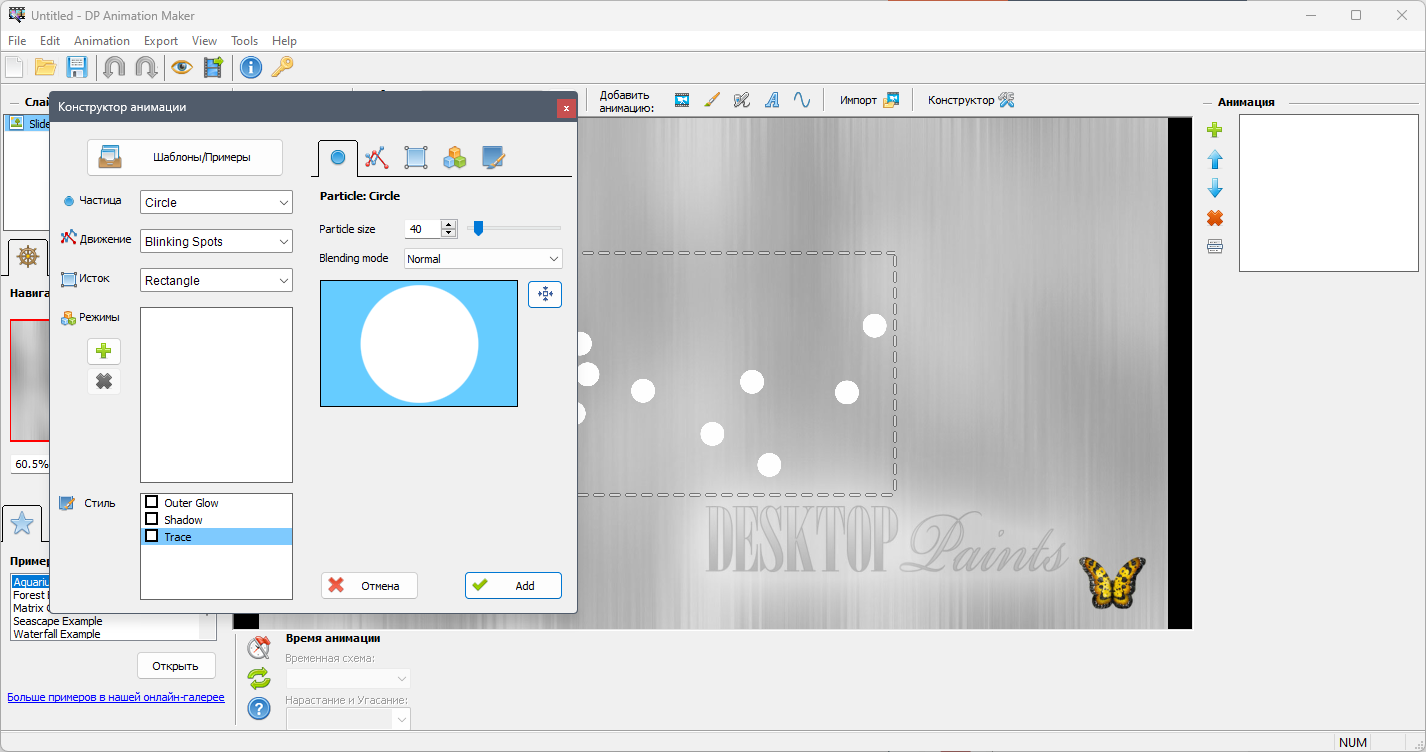Click the orange X delete animation icon

point(1215,218)
